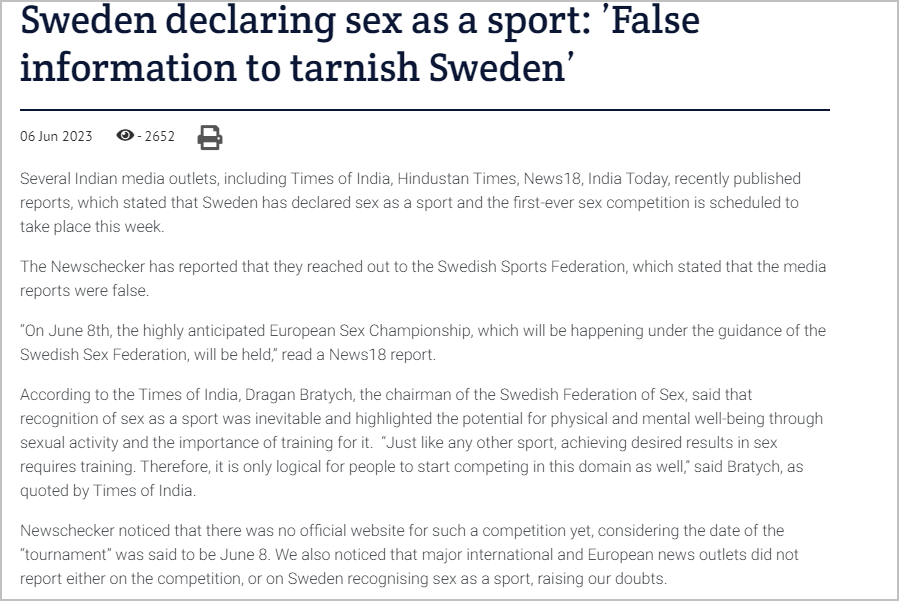Click the quote beginning 'On June 8th'
899x601 pixels.
click(423, 342)
